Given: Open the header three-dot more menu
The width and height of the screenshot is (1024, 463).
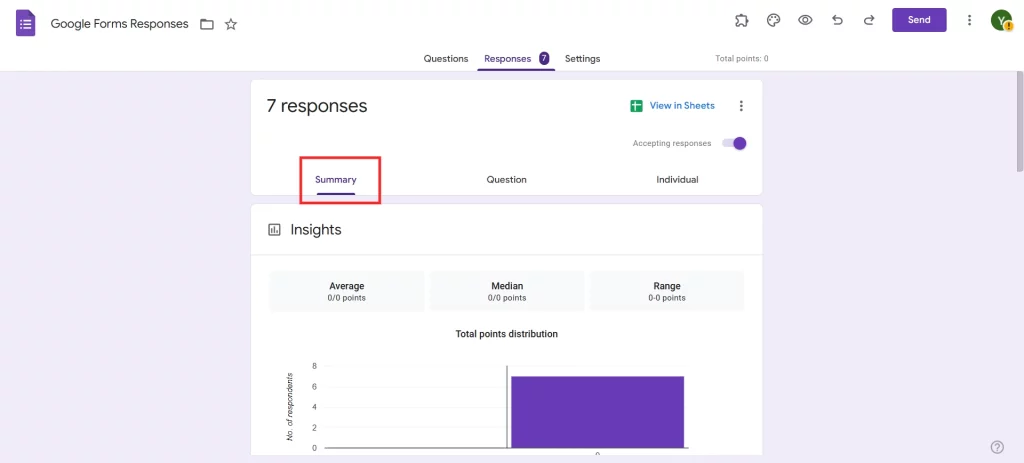Looking at the screenshot, I should (970, 20).
